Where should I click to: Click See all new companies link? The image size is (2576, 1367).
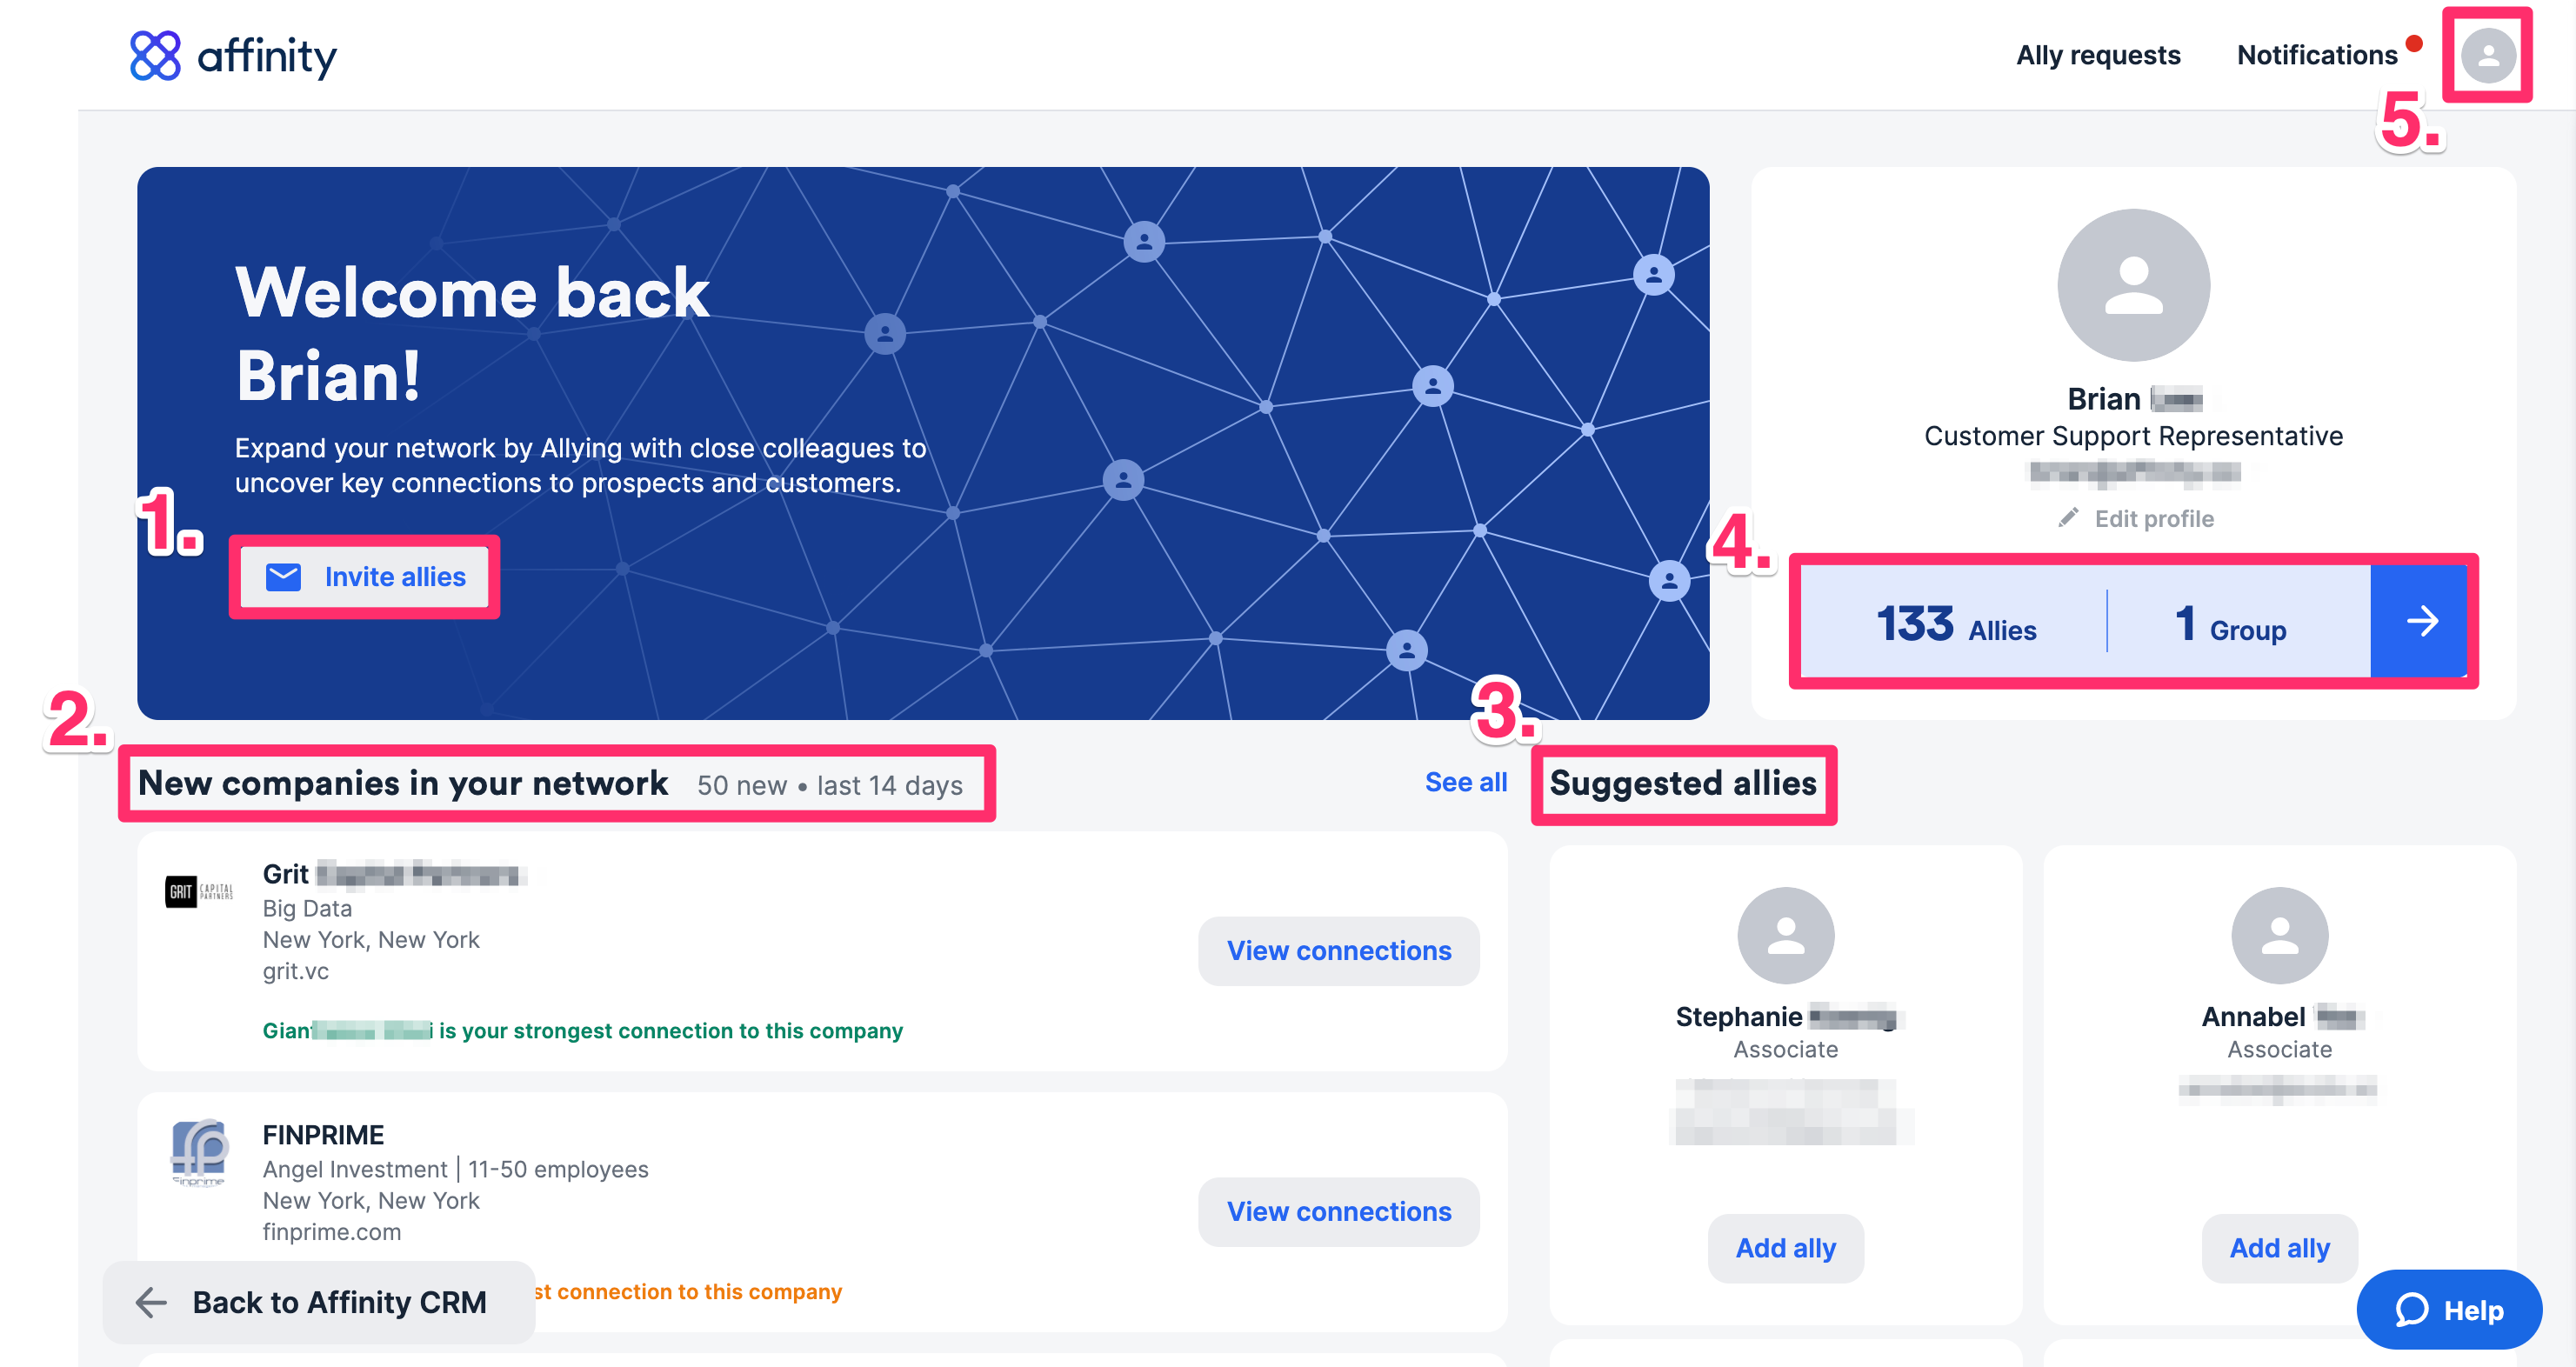click(1465, 782)
